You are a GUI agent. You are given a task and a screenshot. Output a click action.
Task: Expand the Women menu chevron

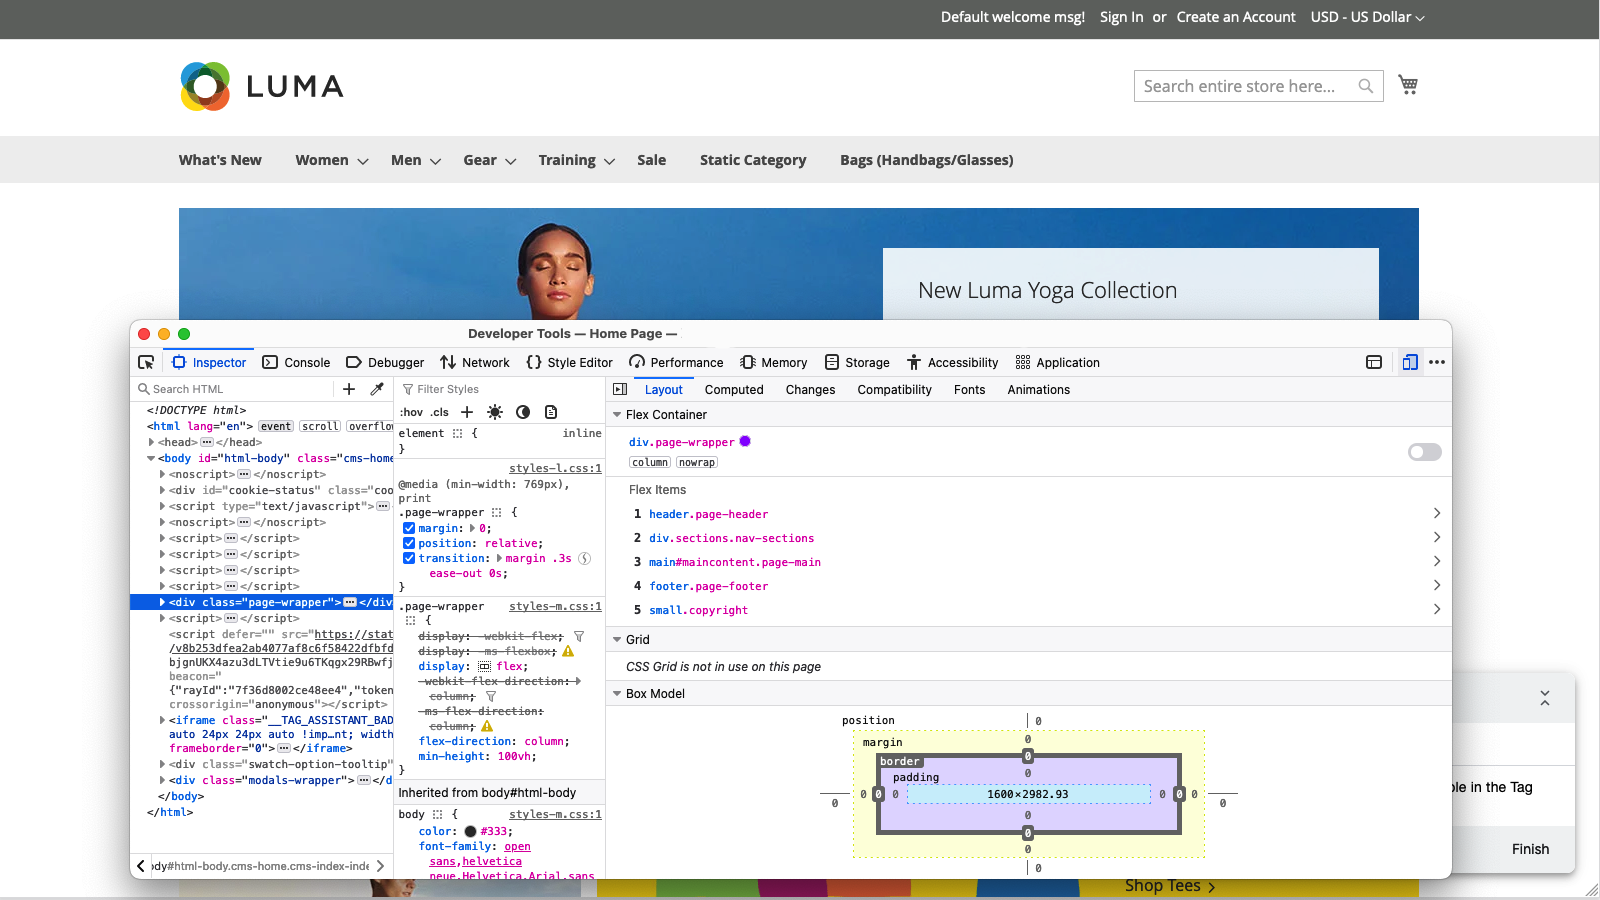click(363, 161)
